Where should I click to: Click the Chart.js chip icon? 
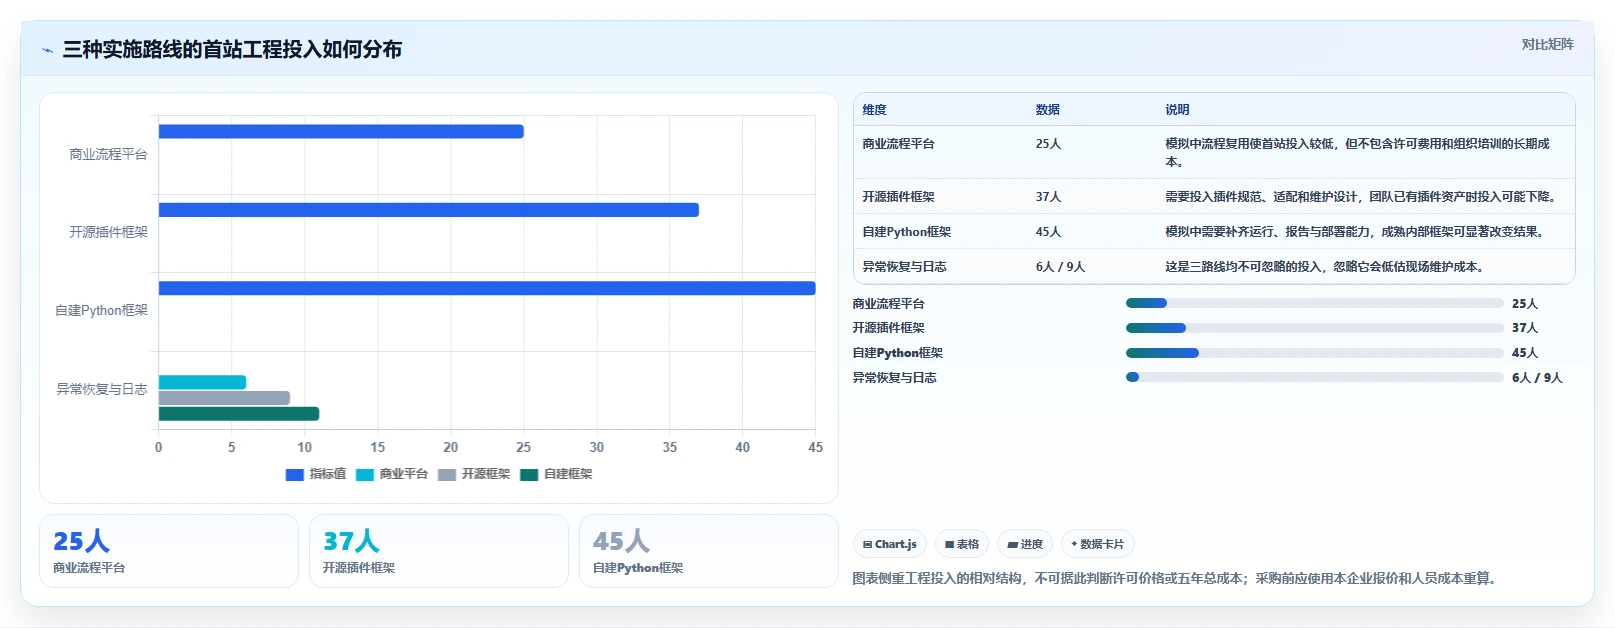pyautogui.click(x=867, y=545)
